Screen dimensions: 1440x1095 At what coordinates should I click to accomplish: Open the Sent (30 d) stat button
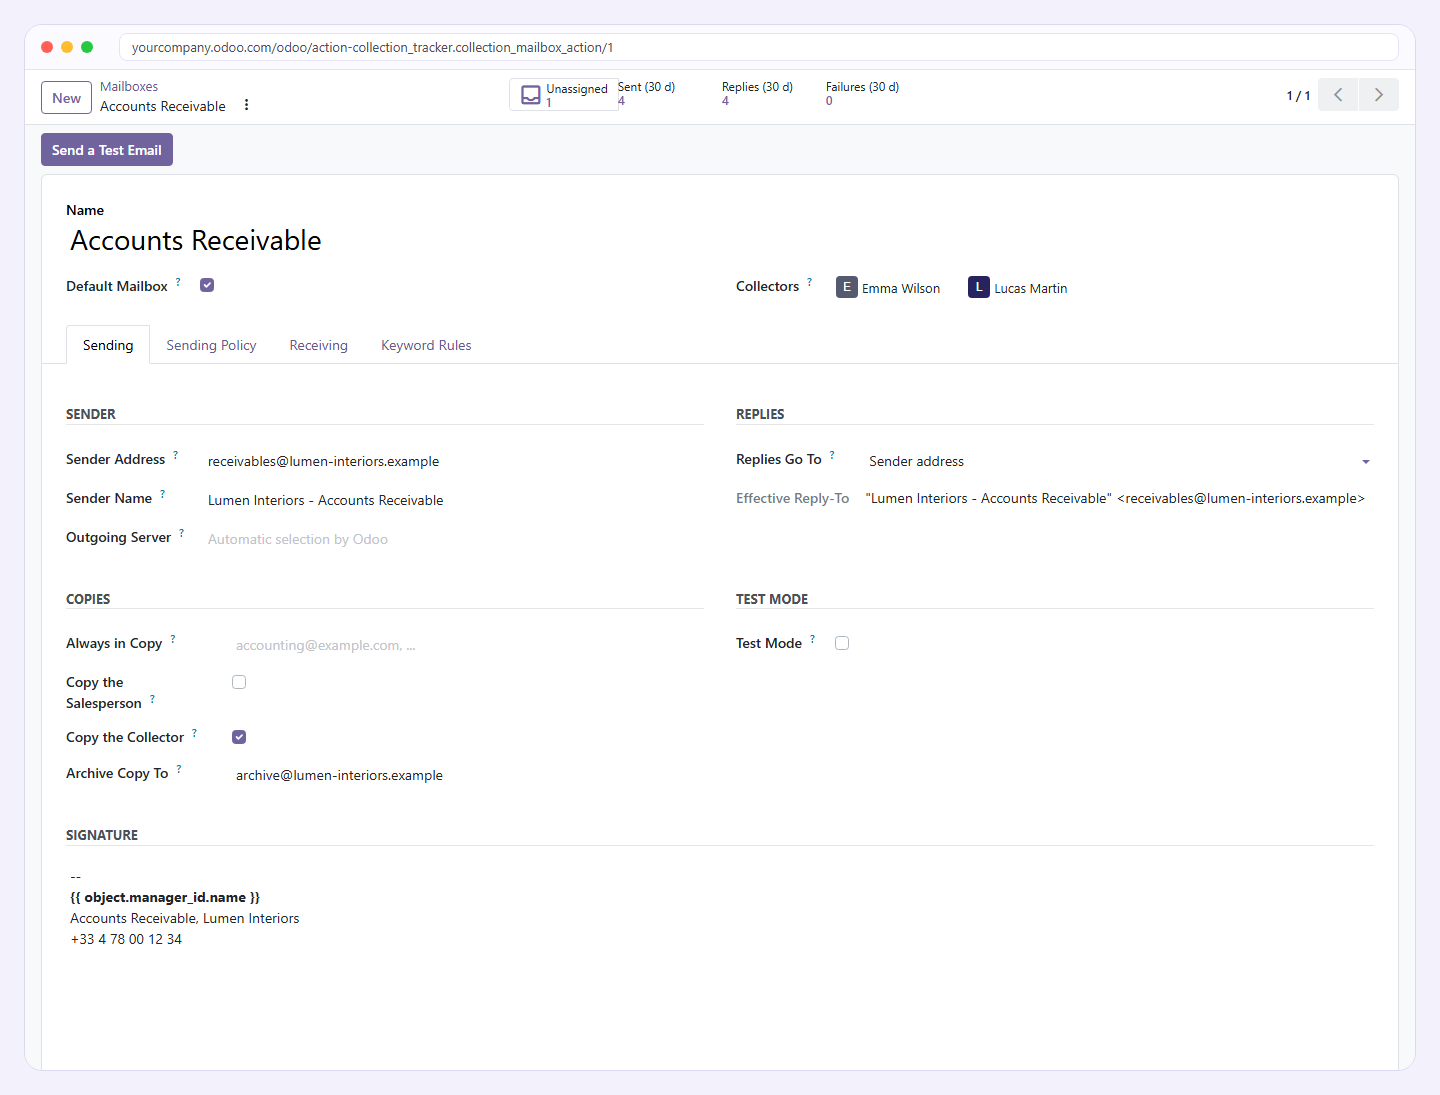pyautogui.click(x=646, y=94)
